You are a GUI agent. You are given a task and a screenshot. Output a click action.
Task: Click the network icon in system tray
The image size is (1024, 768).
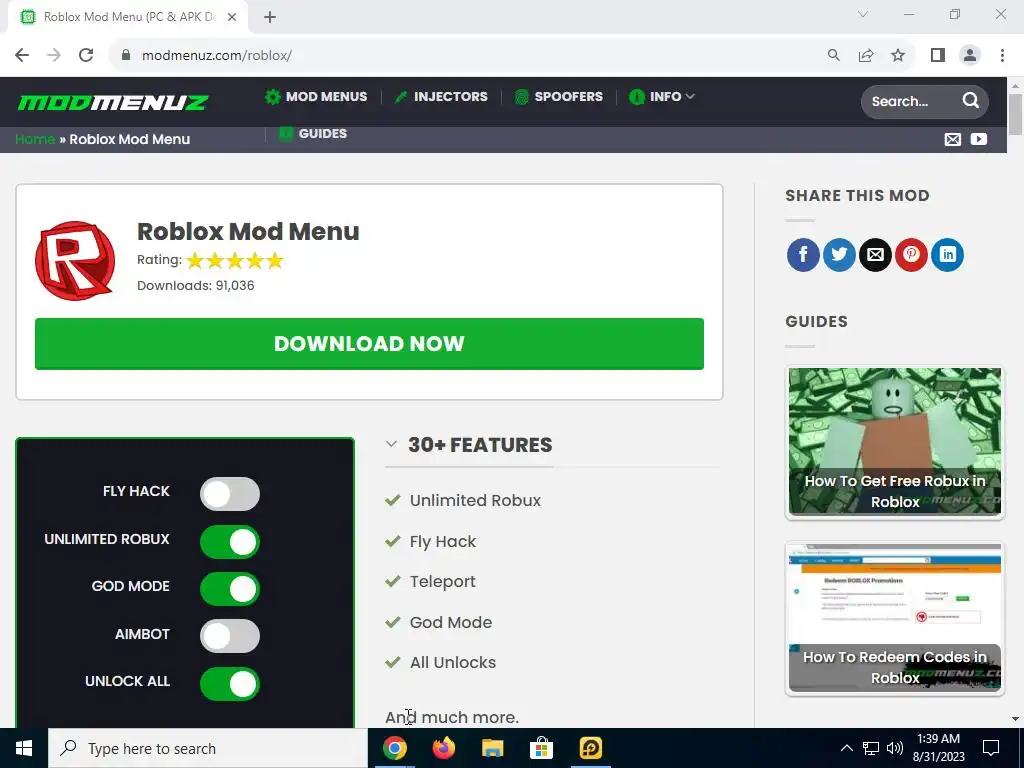(x=871, y=748)
